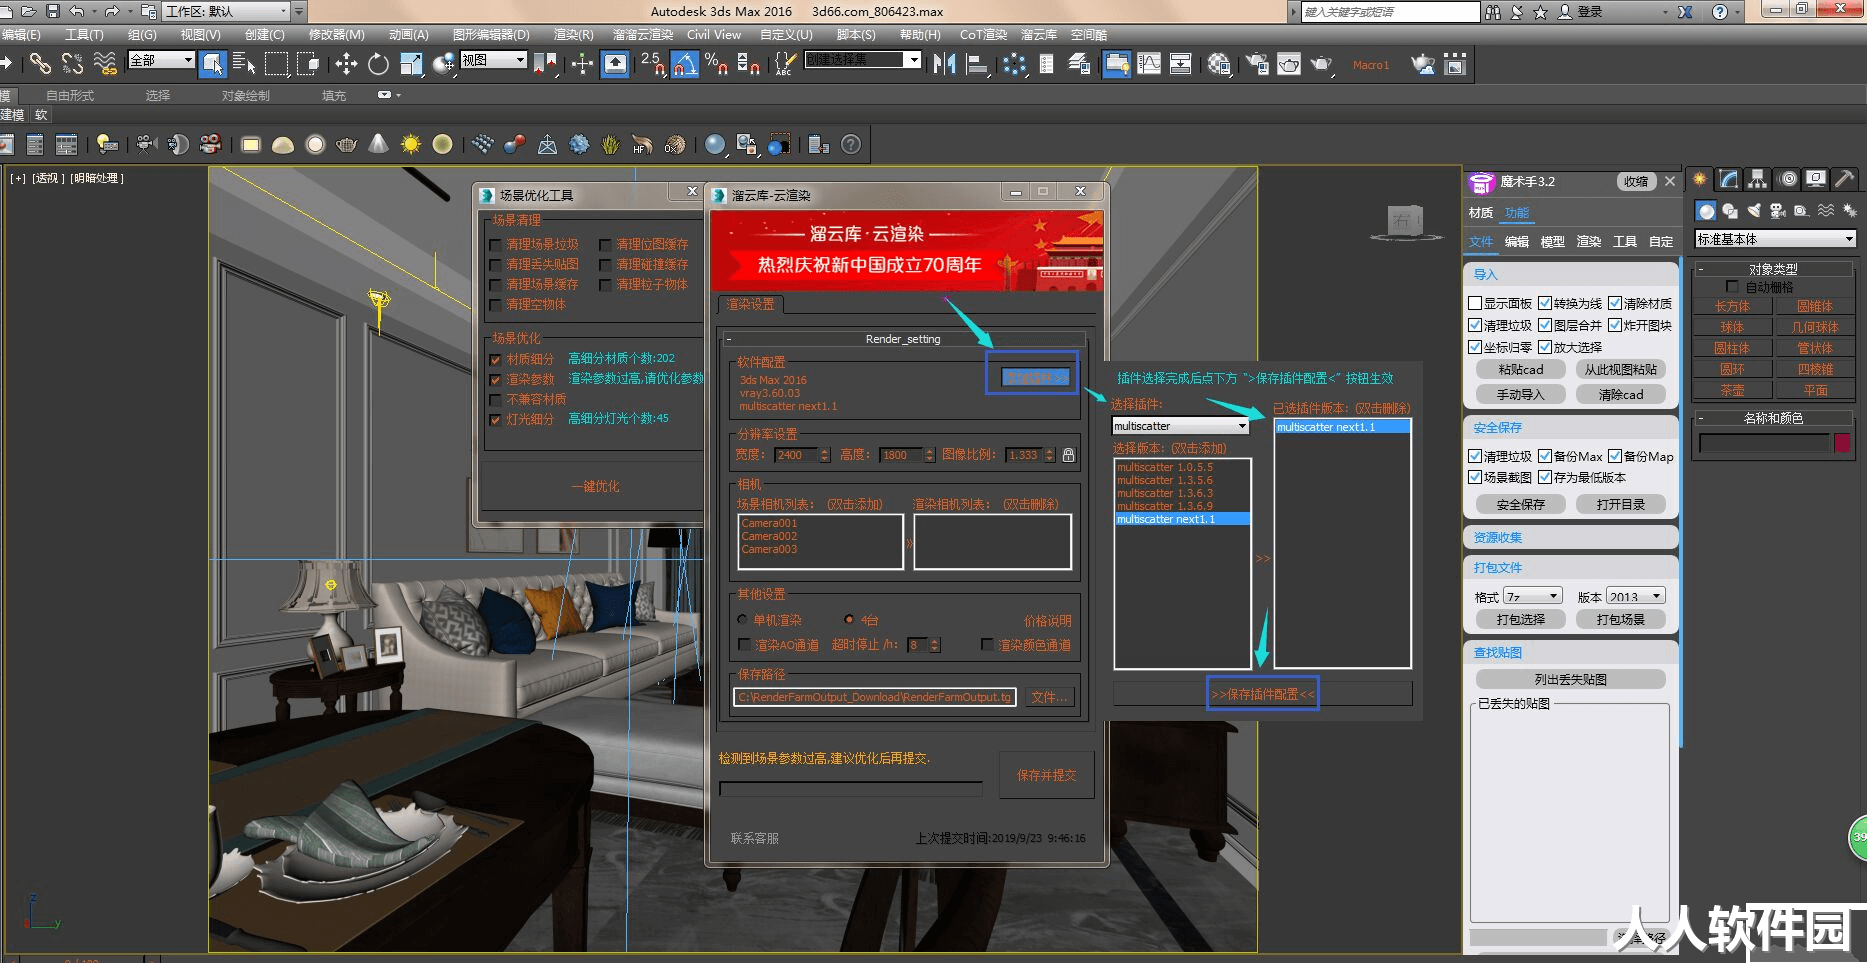Click 列出丢失贴图 button

[1570, 679]
